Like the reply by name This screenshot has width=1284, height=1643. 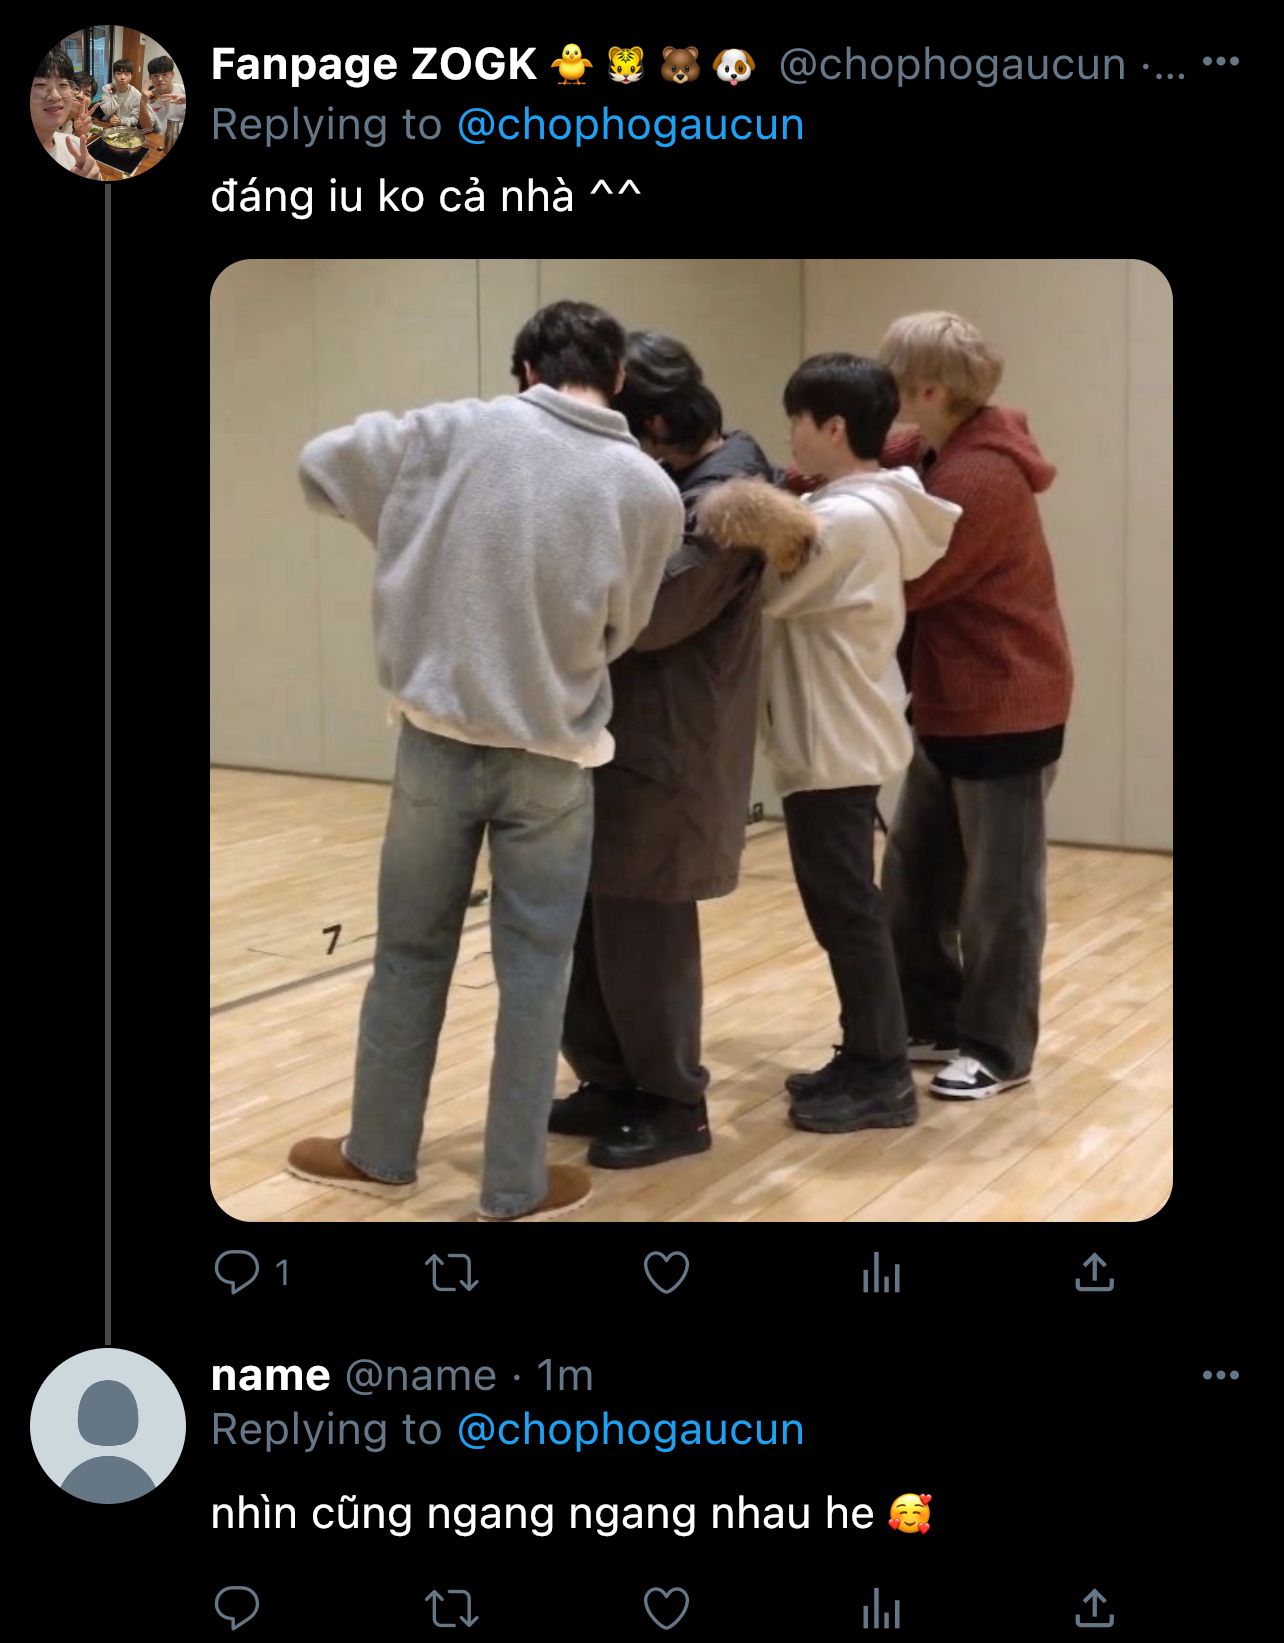tap(666, 1608)
